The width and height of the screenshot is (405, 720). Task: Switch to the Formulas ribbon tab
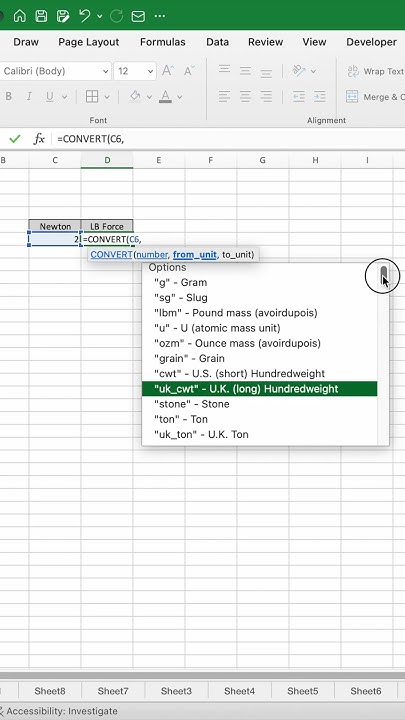tap(163, 42)
